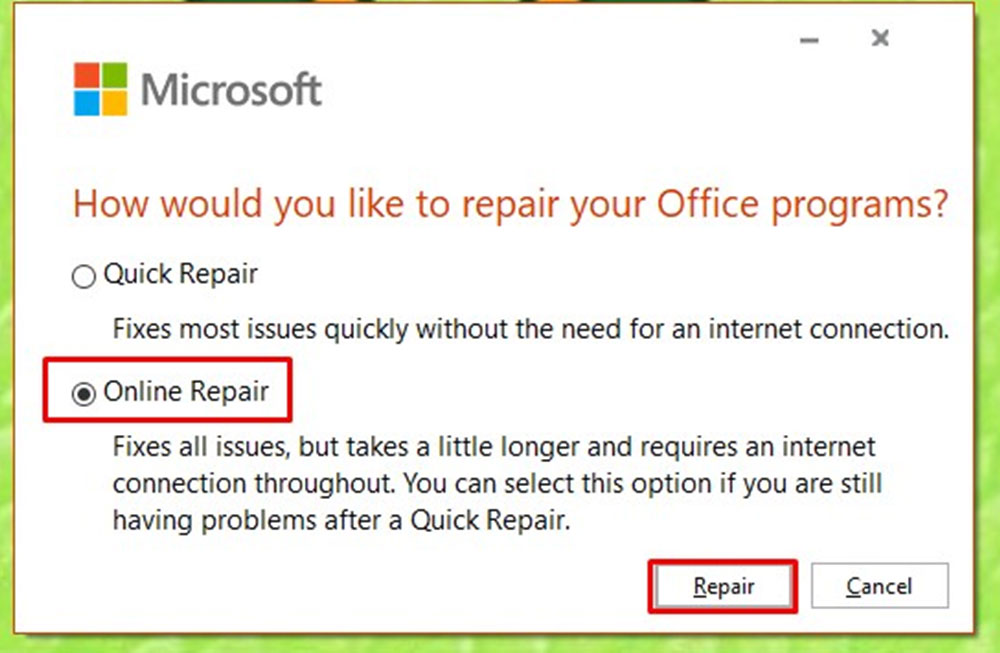
Task: Click the yellow square of the Microsoft logo
Action: coord(115,103)
